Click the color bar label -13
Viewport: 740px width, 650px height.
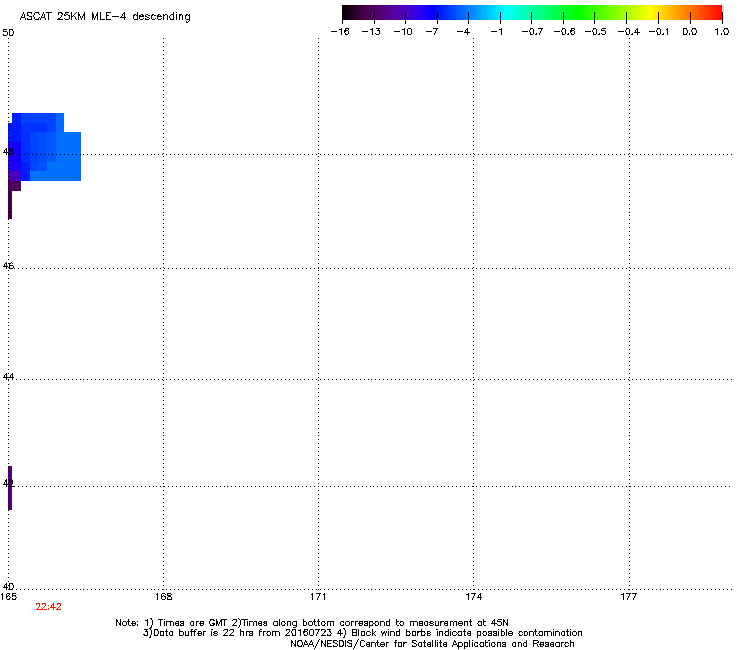(371, 32)
